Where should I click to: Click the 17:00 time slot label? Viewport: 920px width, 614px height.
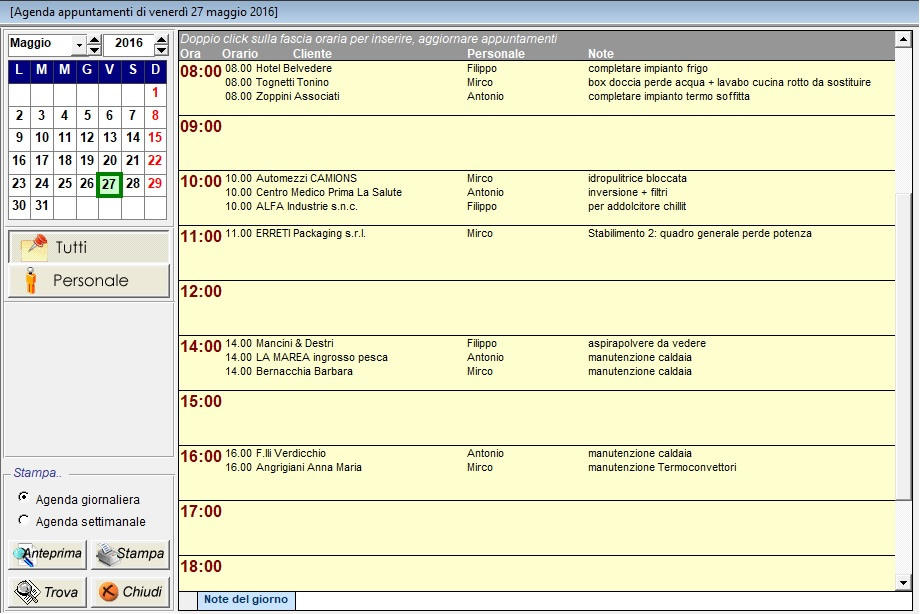[x=201, y=512]
